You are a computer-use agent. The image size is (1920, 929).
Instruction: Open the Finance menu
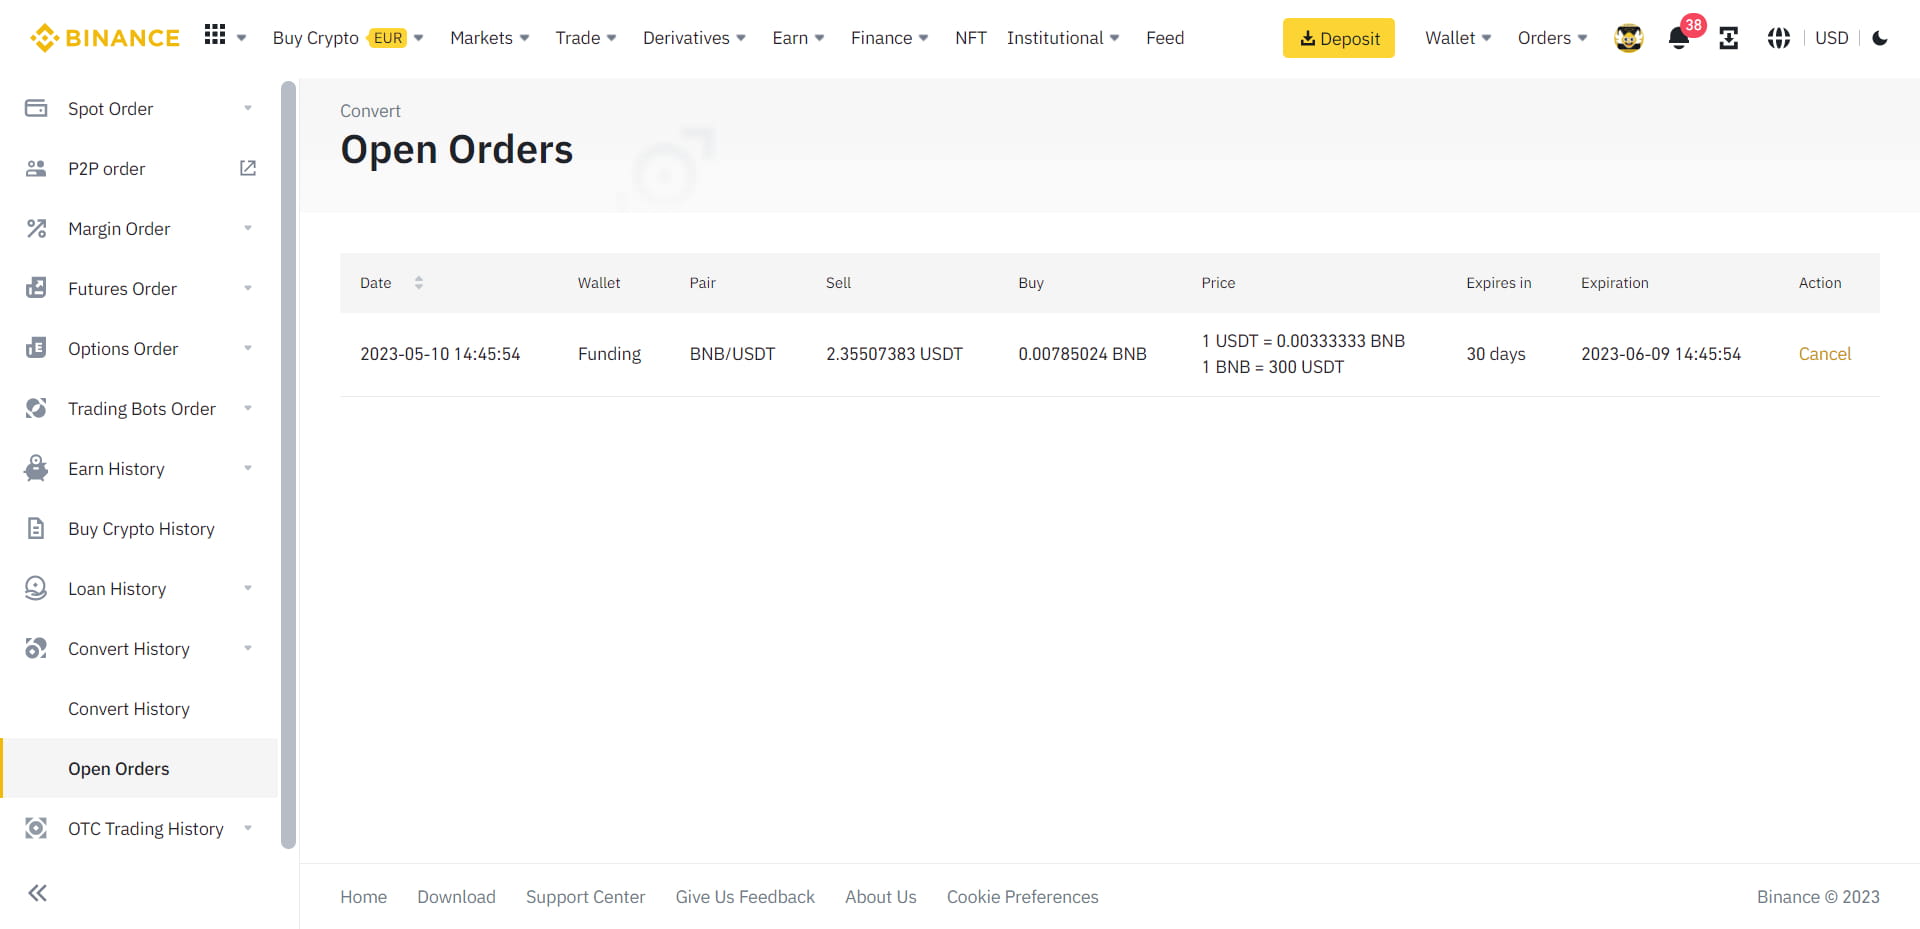pos(890,38)
